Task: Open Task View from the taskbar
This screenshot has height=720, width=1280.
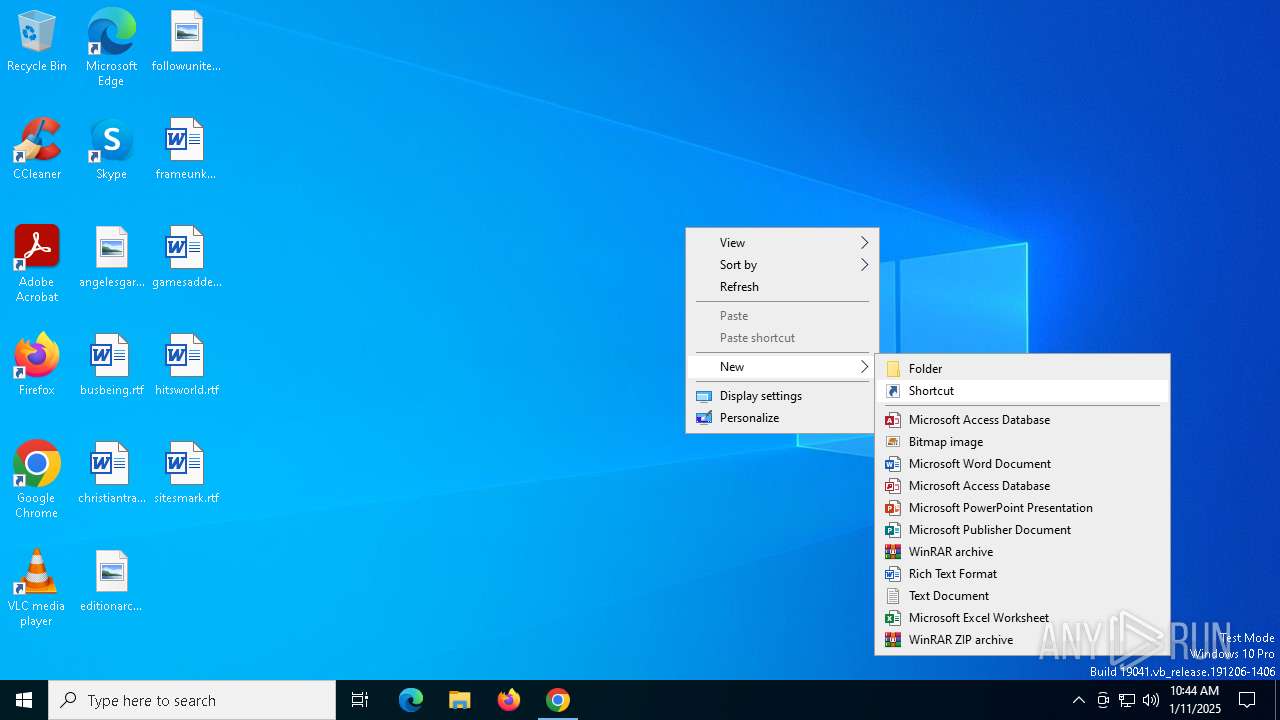Action: [x=360, y=700]
